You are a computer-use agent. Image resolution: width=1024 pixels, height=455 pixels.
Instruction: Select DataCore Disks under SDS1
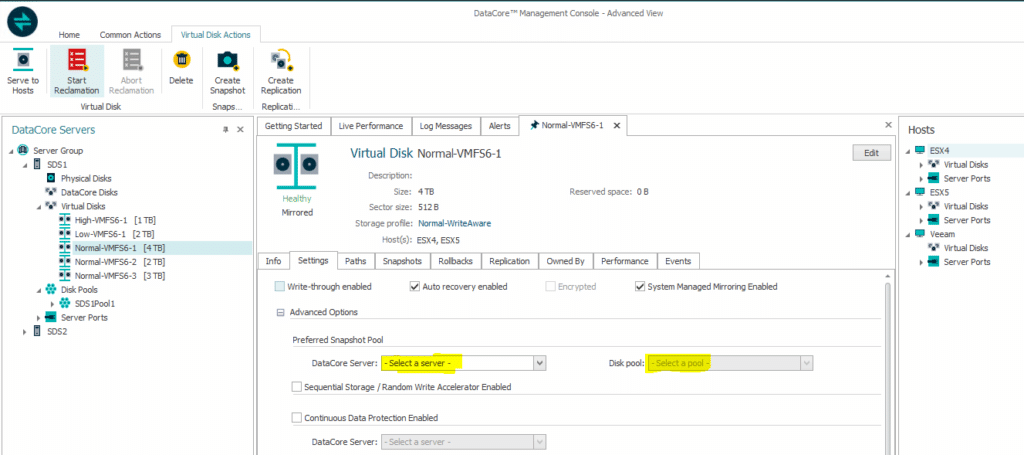tap(89, 193)
